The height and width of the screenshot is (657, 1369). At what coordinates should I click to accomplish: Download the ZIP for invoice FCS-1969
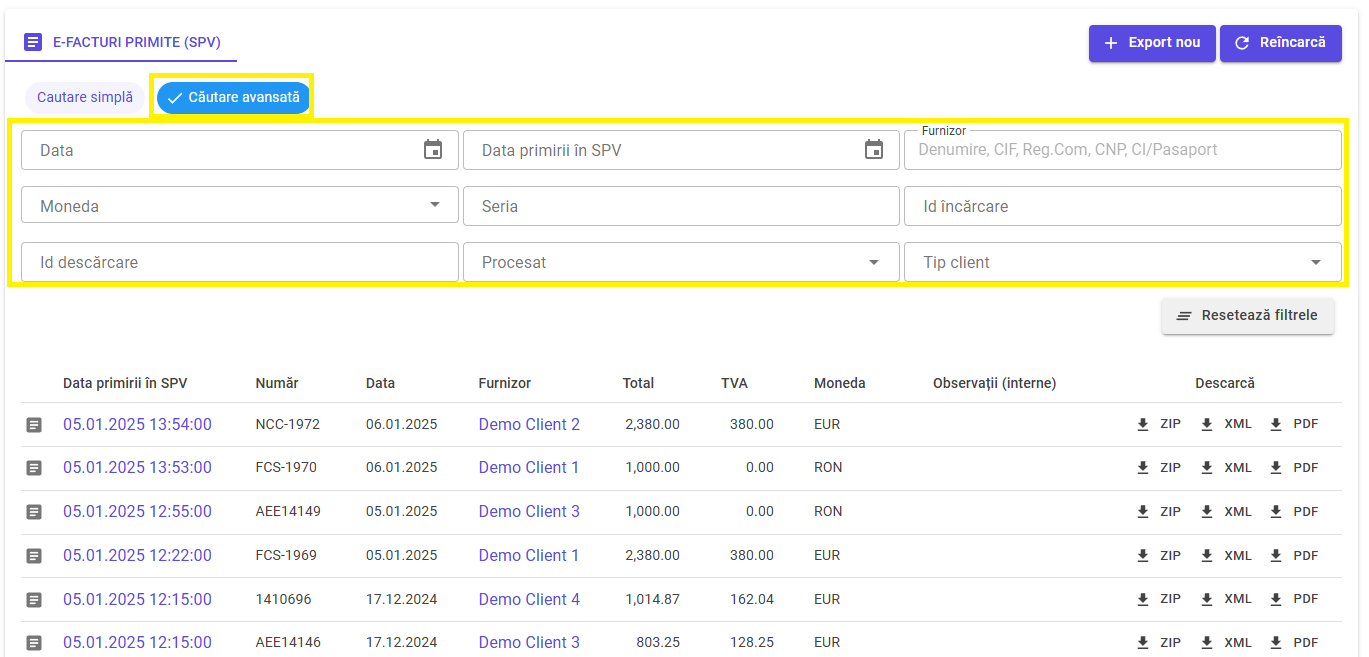coord(1158,556)
